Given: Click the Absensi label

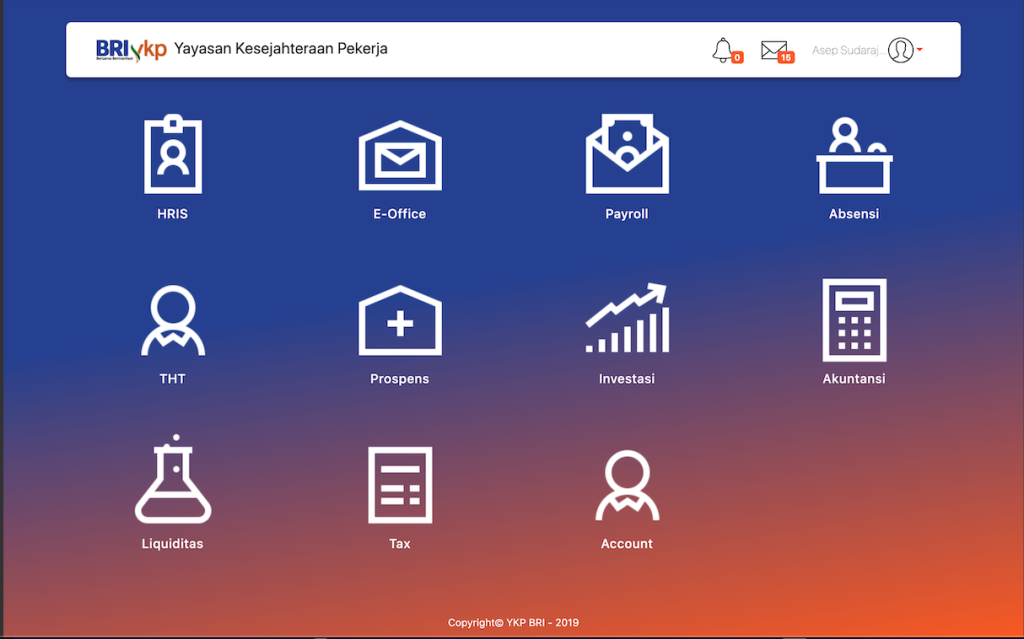Looking at the screenshot, I should point(854,214).
